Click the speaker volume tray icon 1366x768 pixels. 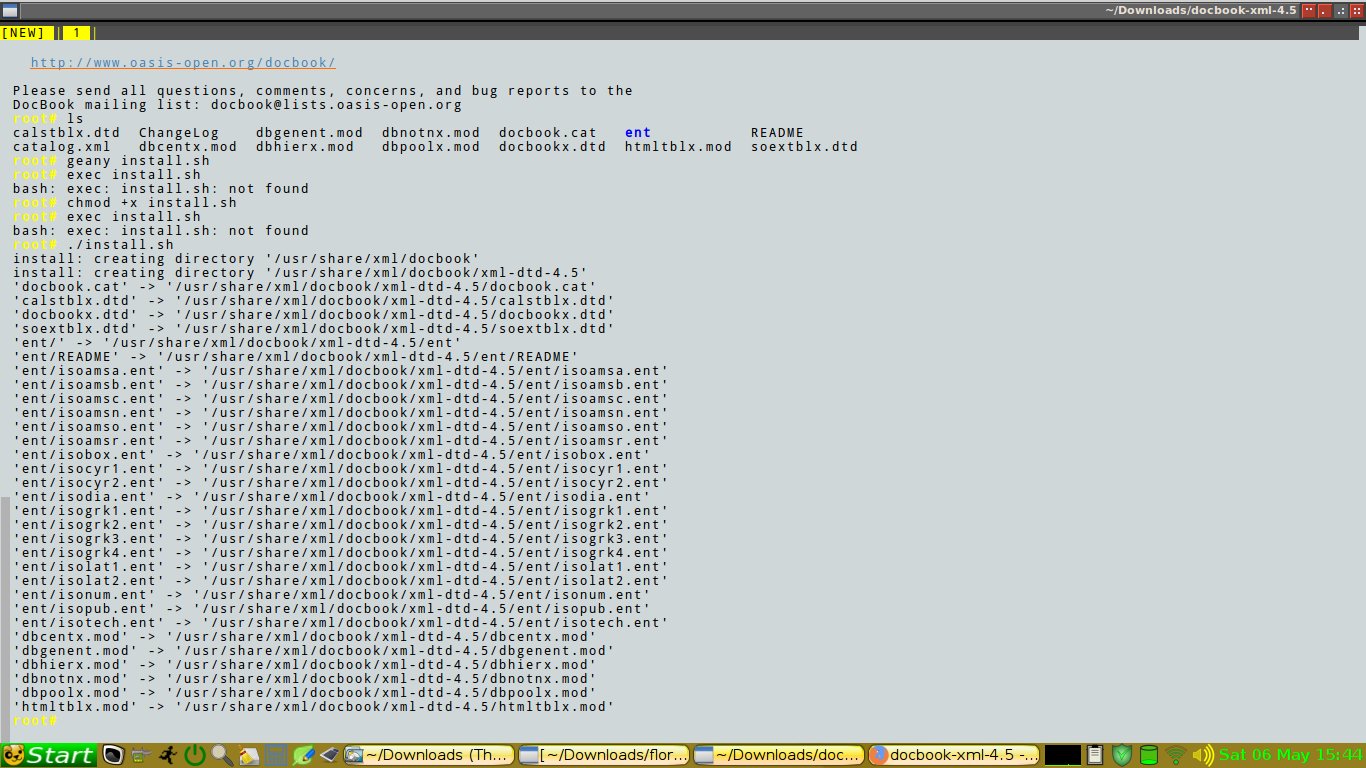1203,755
